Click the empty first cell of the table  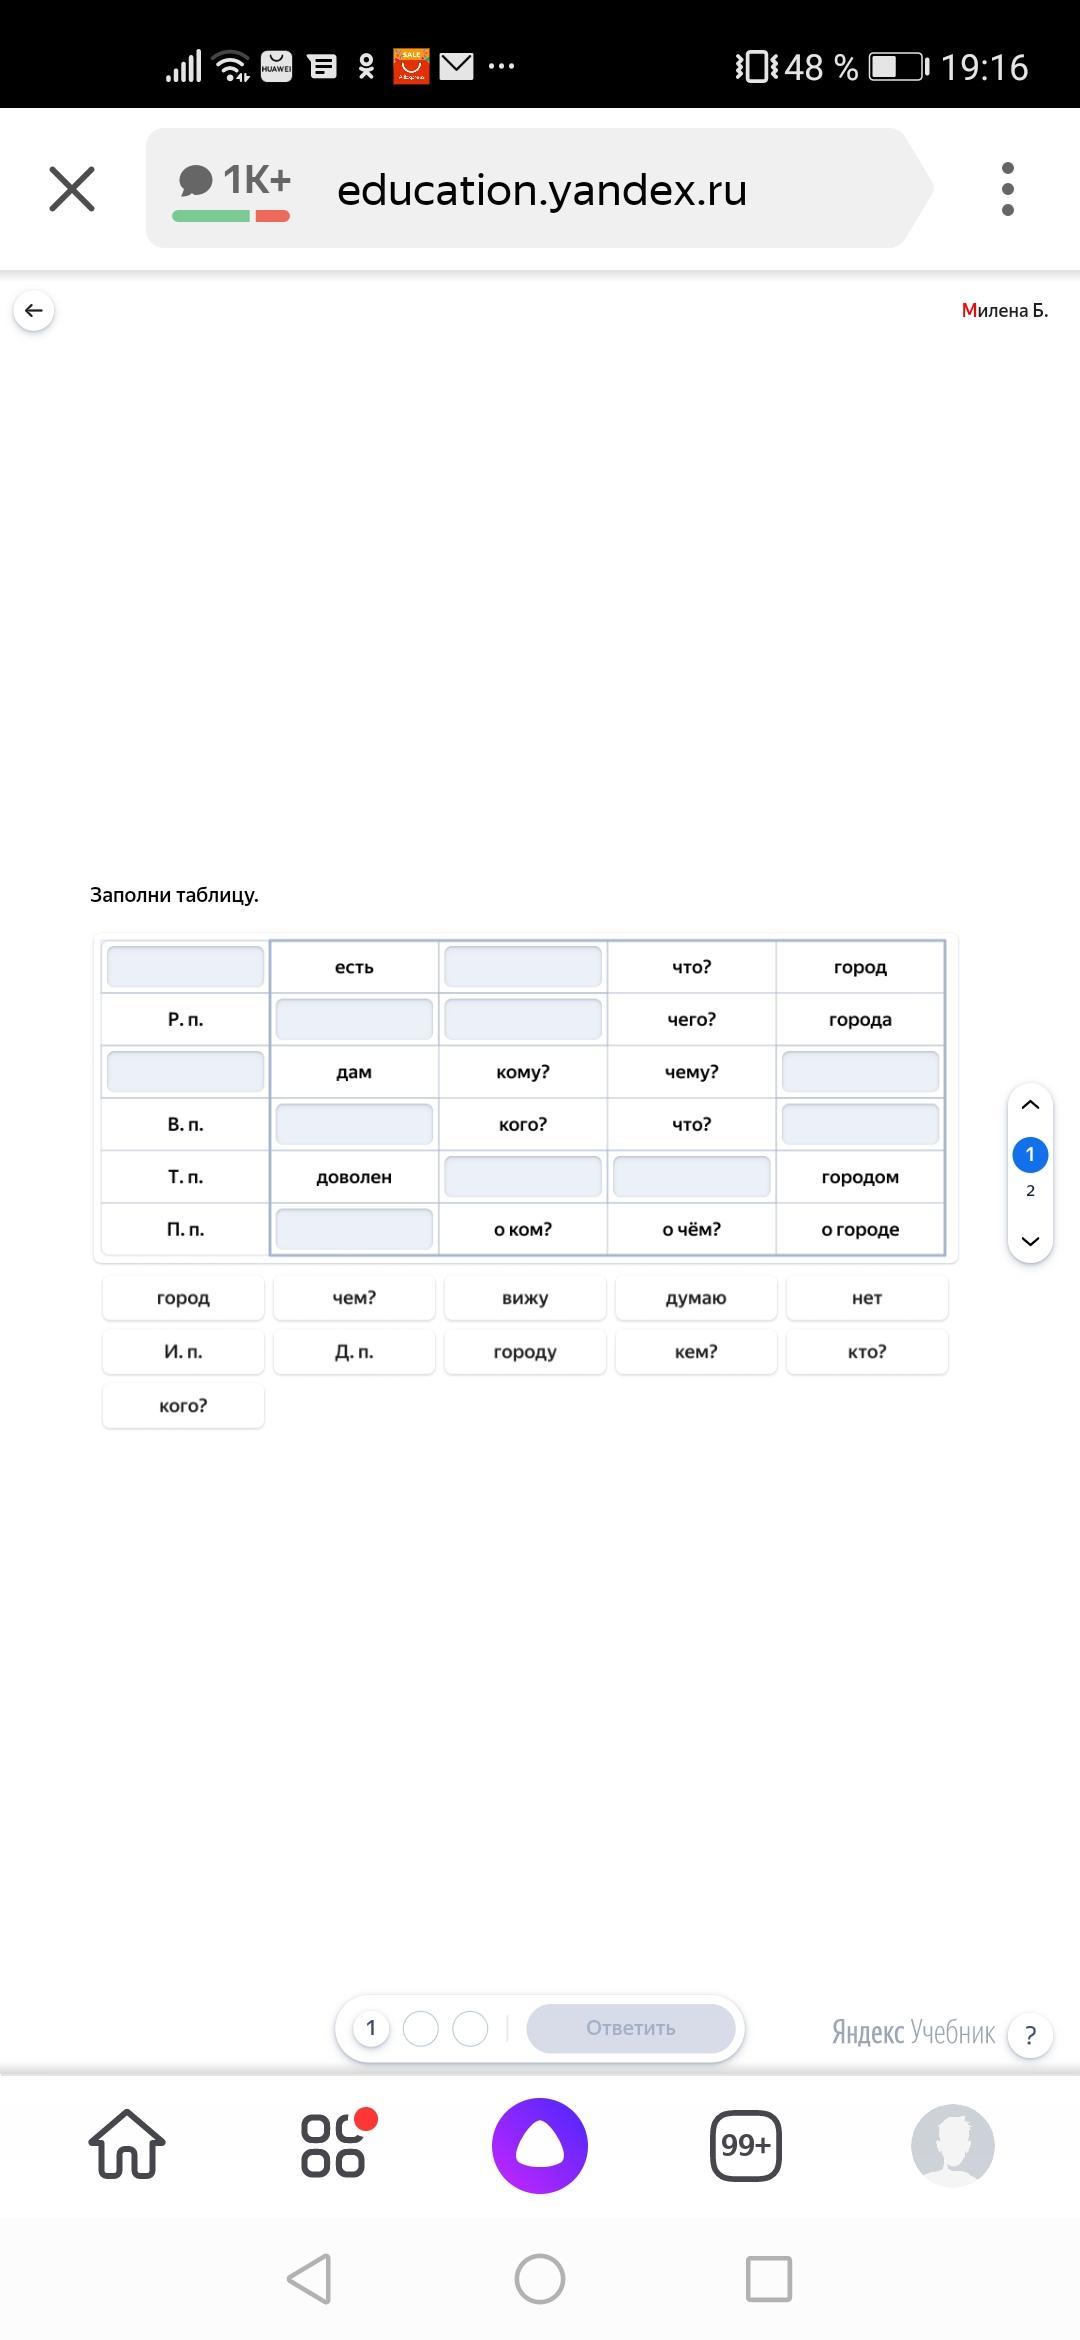(x=185, y=967)
